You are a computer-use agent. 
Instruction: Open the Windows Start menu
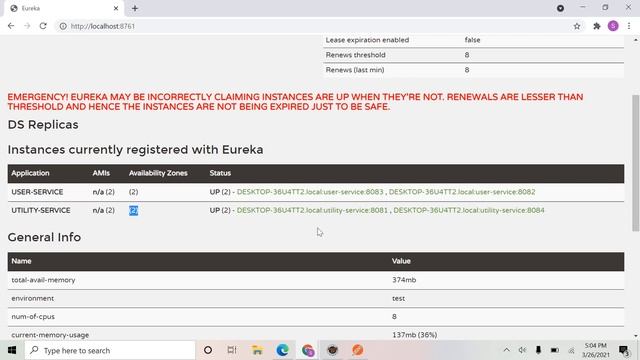12,350
